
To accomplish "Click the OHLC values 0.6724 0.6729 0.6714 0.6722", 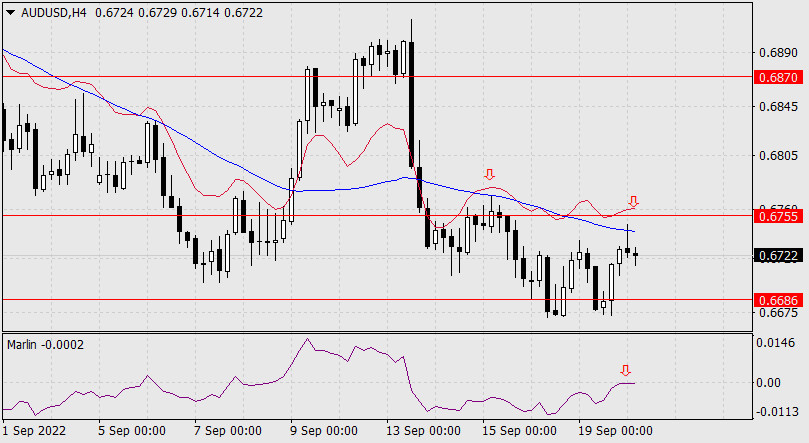I will (x=179, y=13).
